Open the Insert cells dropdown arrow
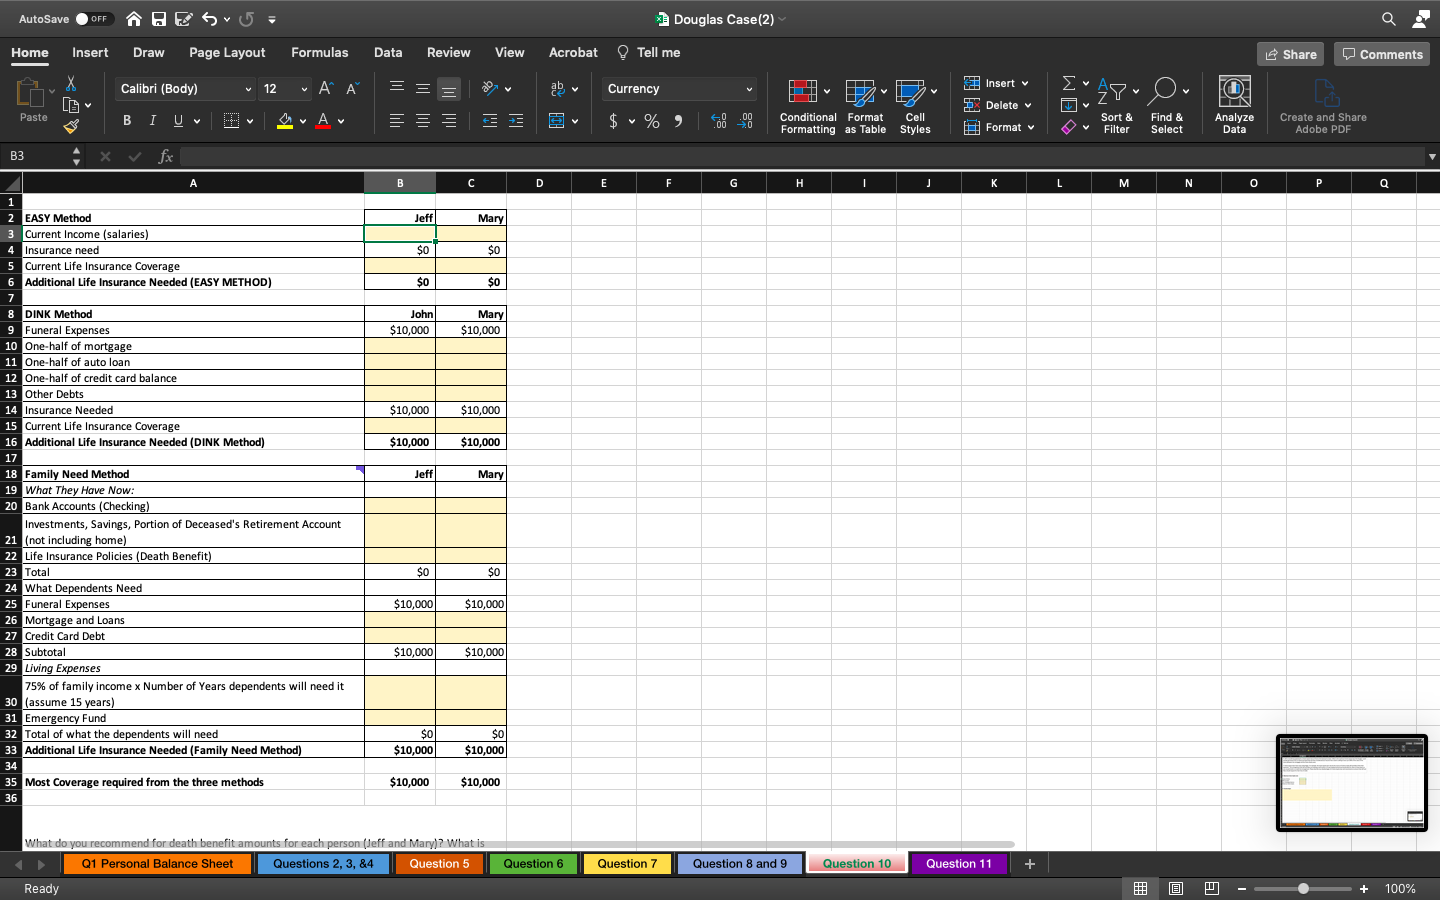Viewport: 1440px width, 900px height. [x=1025, y=83]
